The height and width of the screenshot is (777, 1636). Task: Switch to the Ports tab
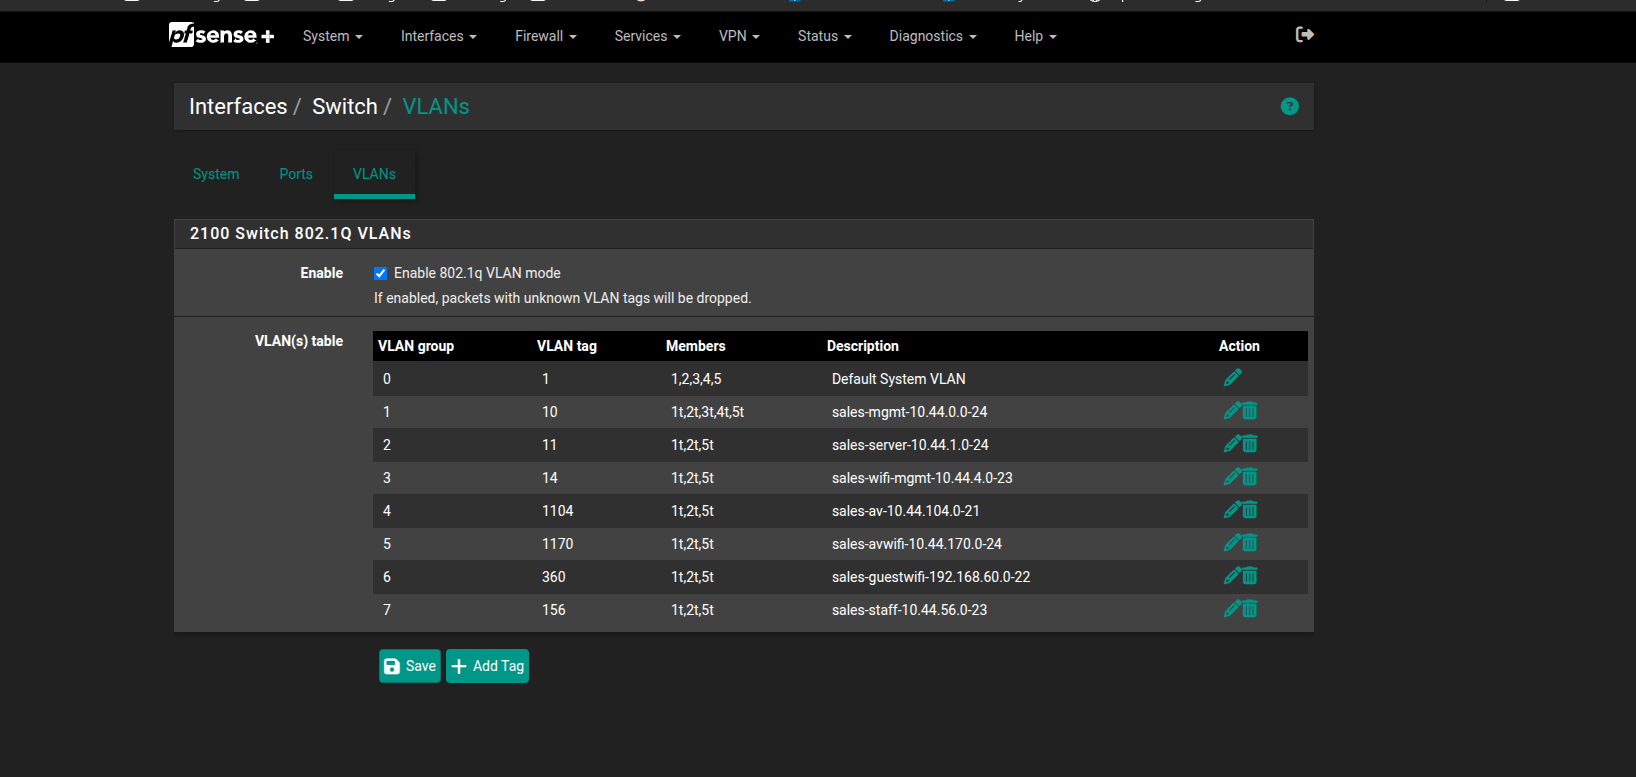click(295, 174)
